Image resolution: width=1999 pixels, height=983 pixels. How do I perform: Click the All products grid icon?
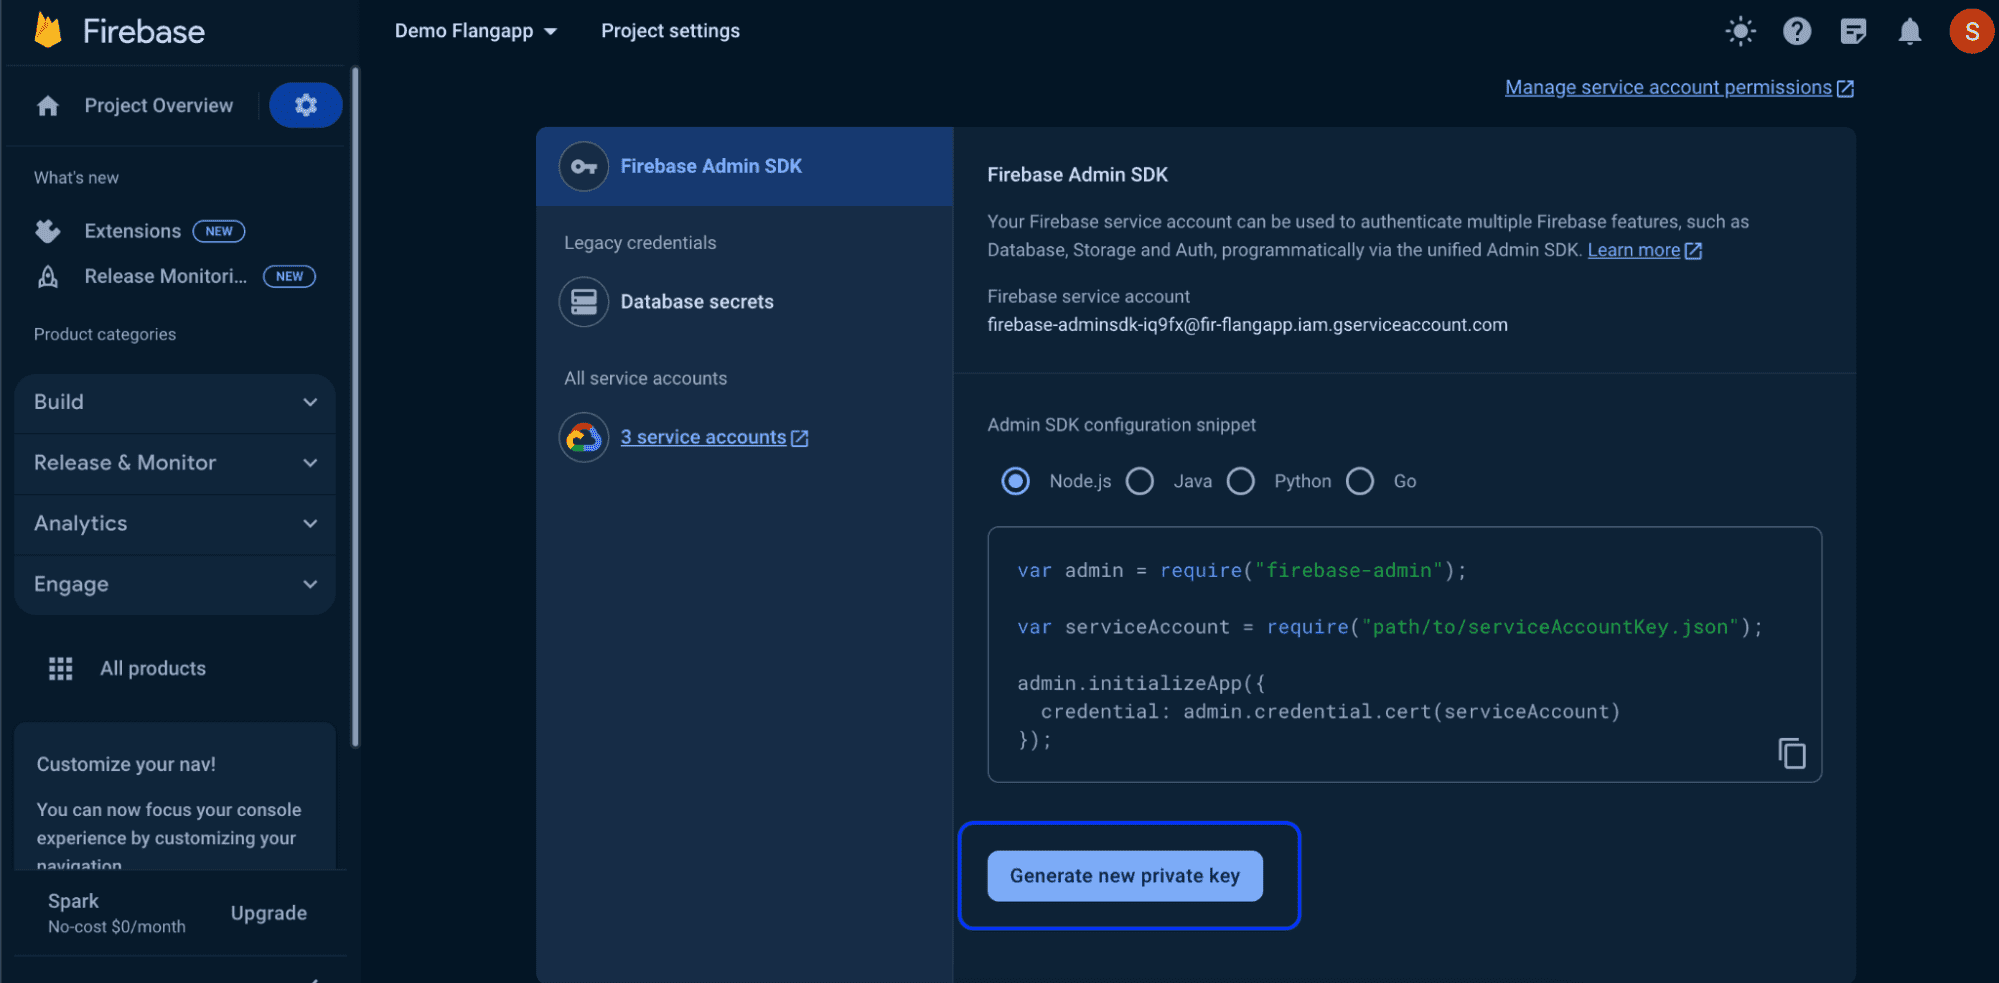tap(61, 668)
